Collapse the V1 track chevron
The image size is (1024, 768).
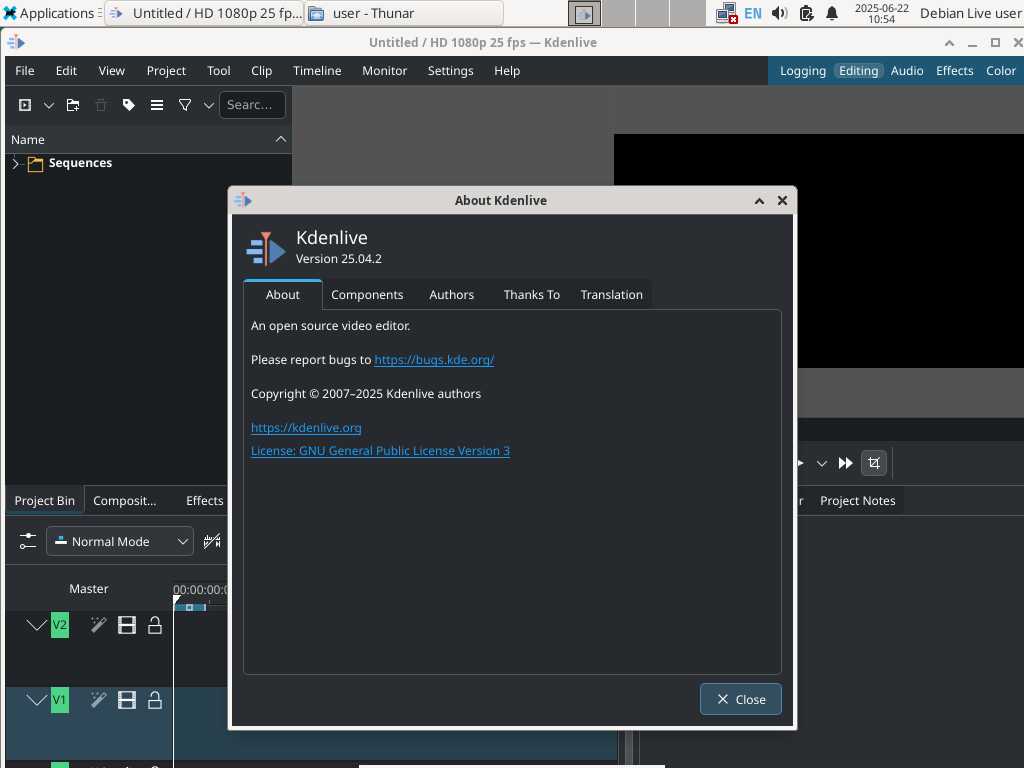point(37,700)
